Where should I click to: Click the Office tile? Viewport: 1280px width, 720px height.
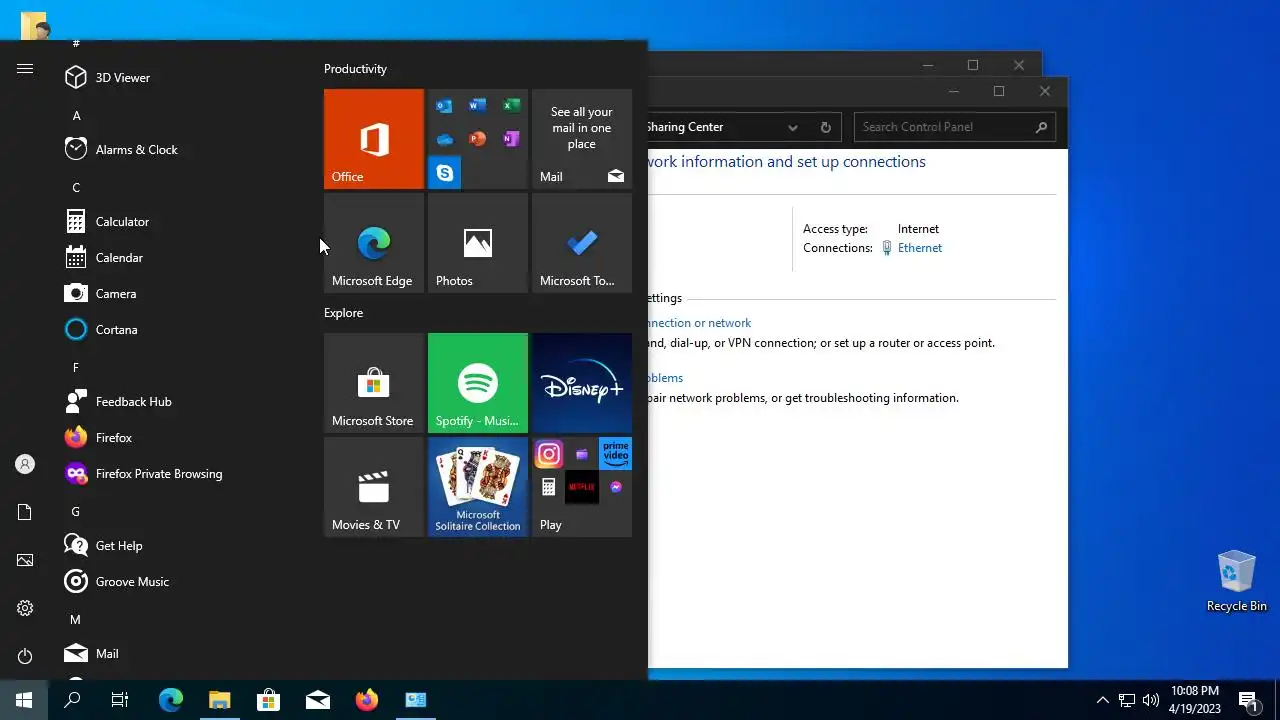pos(374,139)
